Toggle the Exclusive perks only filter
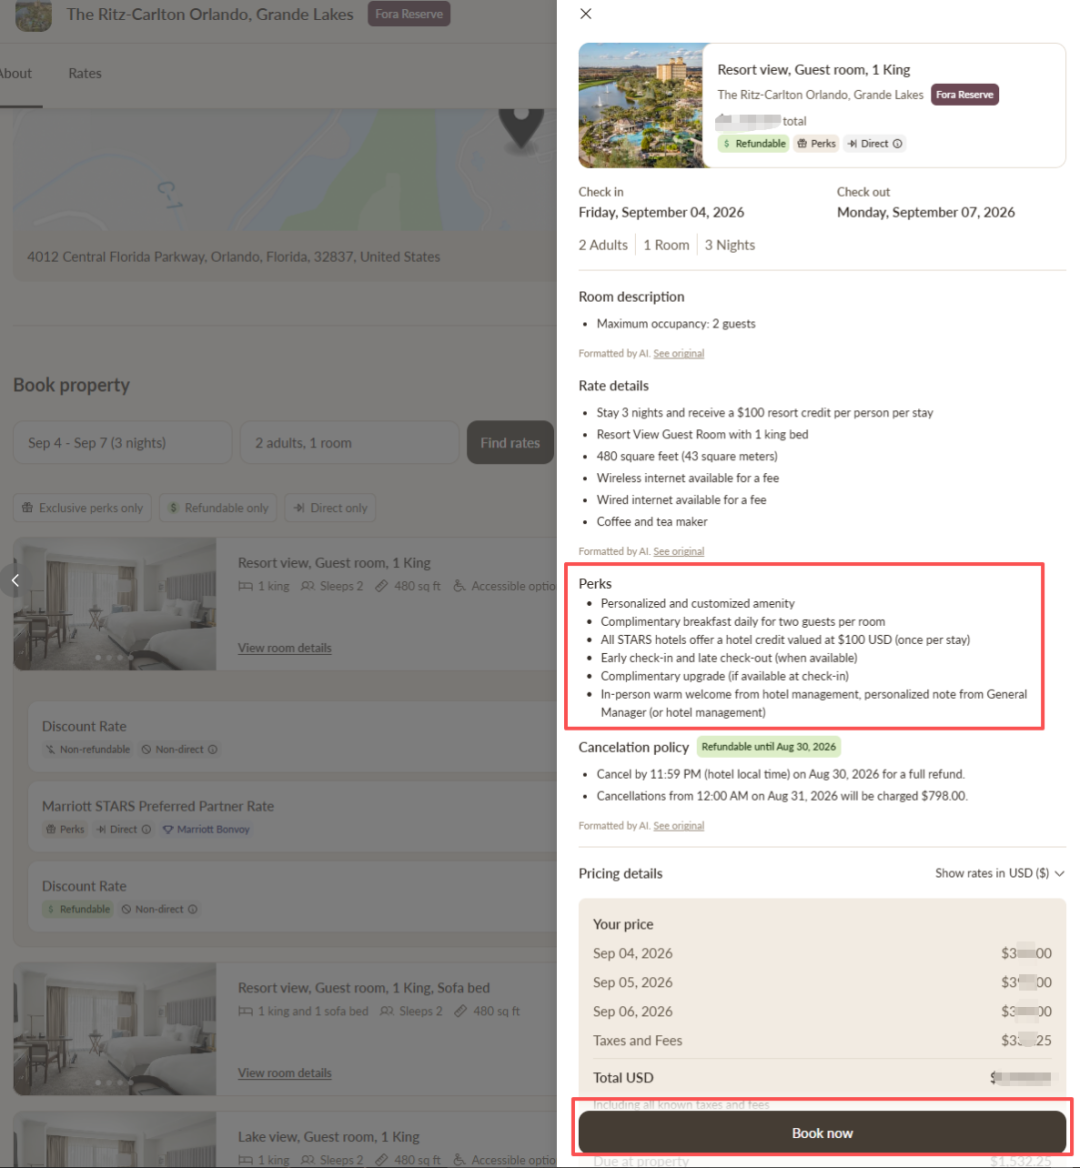Image resolution: width=1080 pixels, height=1168 pixels. (83, 508)
